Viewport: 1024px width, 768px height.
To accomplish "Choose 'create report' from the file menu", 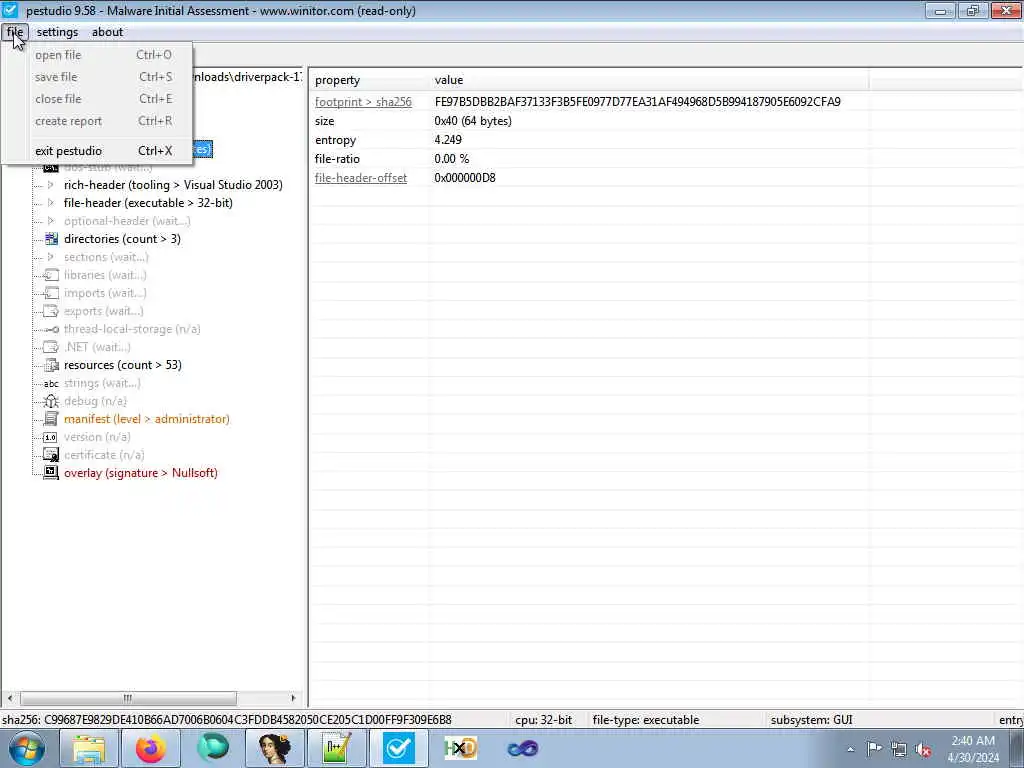I will click(97, 121).
